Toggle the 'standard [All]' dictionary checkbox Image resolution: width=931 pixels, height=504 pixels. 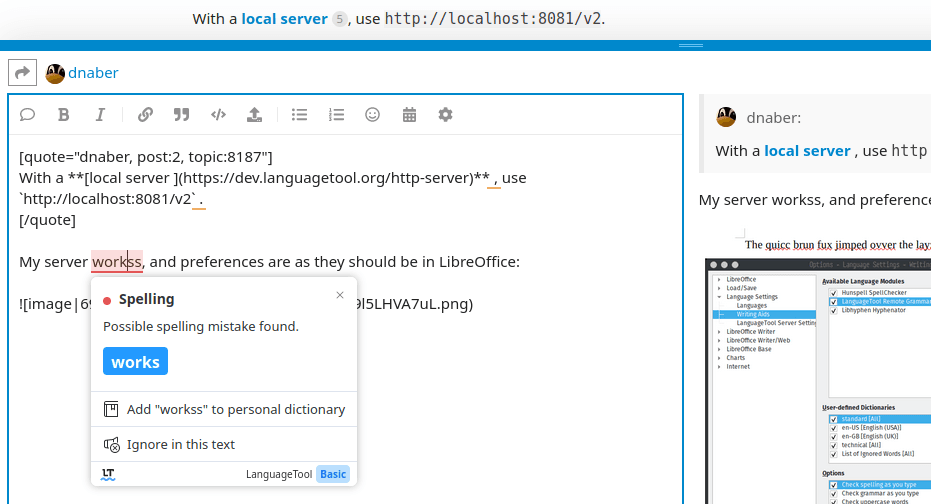pyautogui.click(x=834, y=419)
